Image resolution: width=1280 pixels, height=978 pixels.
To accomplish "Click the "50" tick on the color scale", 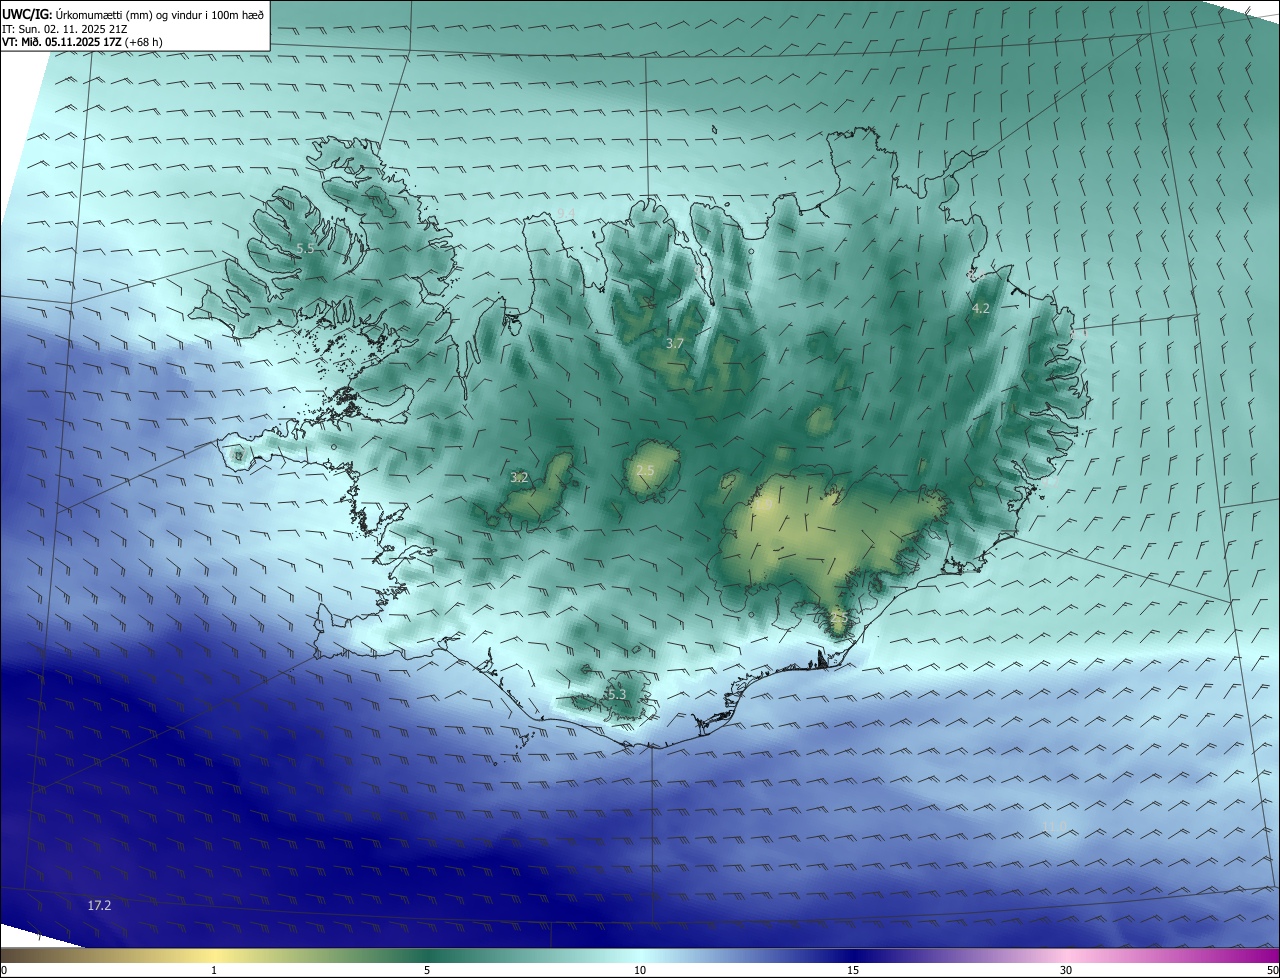I will 1272,970.
